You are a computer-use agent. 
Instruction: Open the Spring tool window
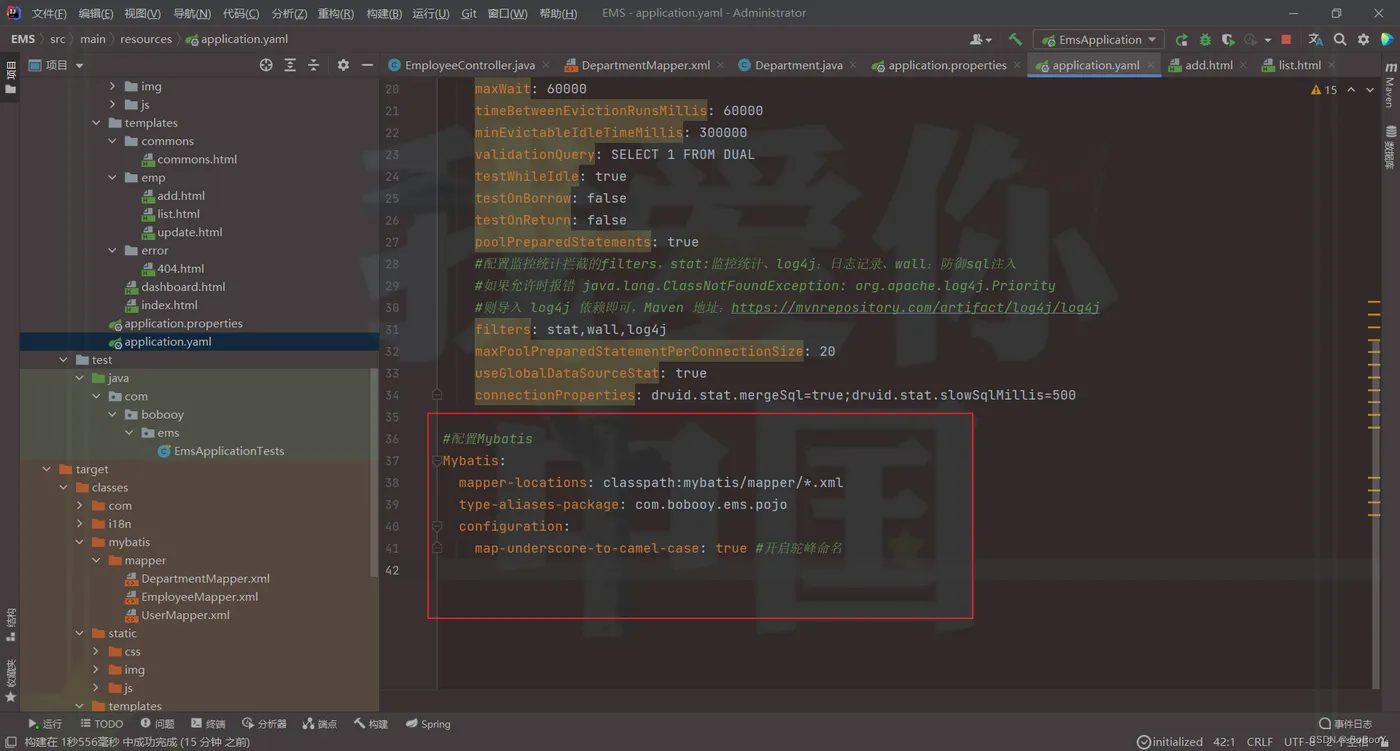pos(428,724)
